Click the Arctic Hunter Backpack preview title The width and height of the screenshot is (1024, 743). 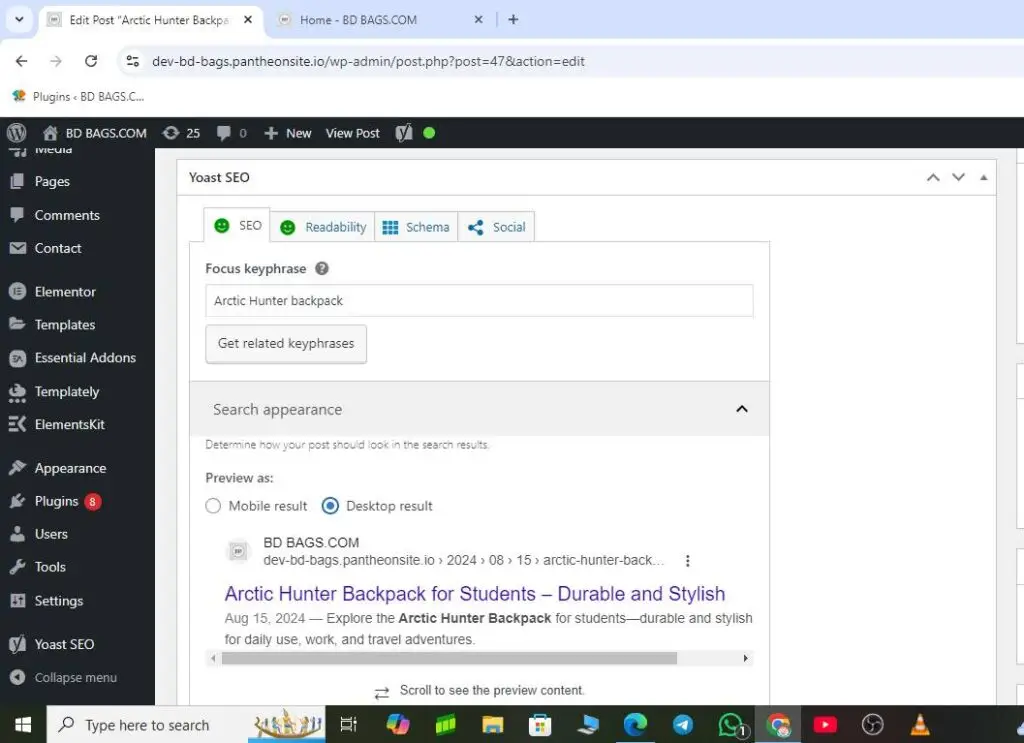pos(475,593)
